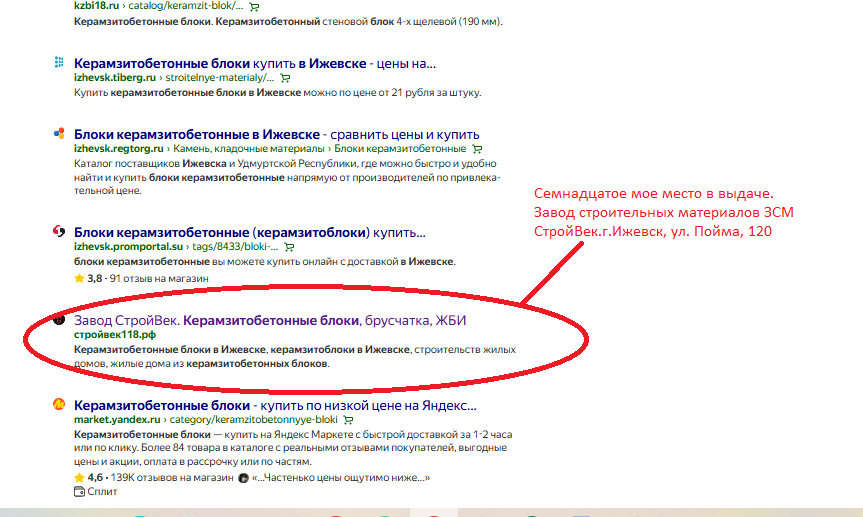This screenshot has width=863, height=517.
Task: Click '139К отзывов на магазин' text
Action: coord(172,478)
